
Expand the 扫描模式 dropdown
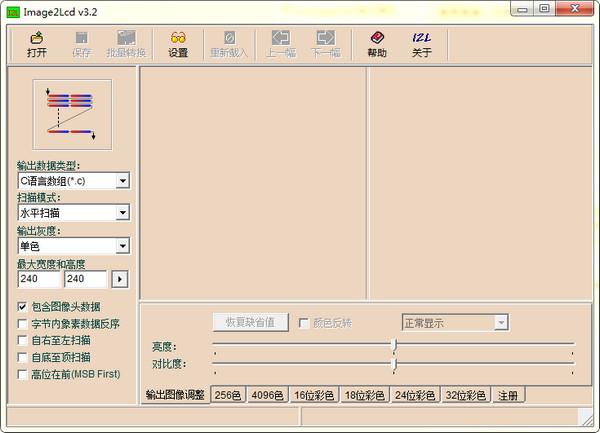point(122,213)
